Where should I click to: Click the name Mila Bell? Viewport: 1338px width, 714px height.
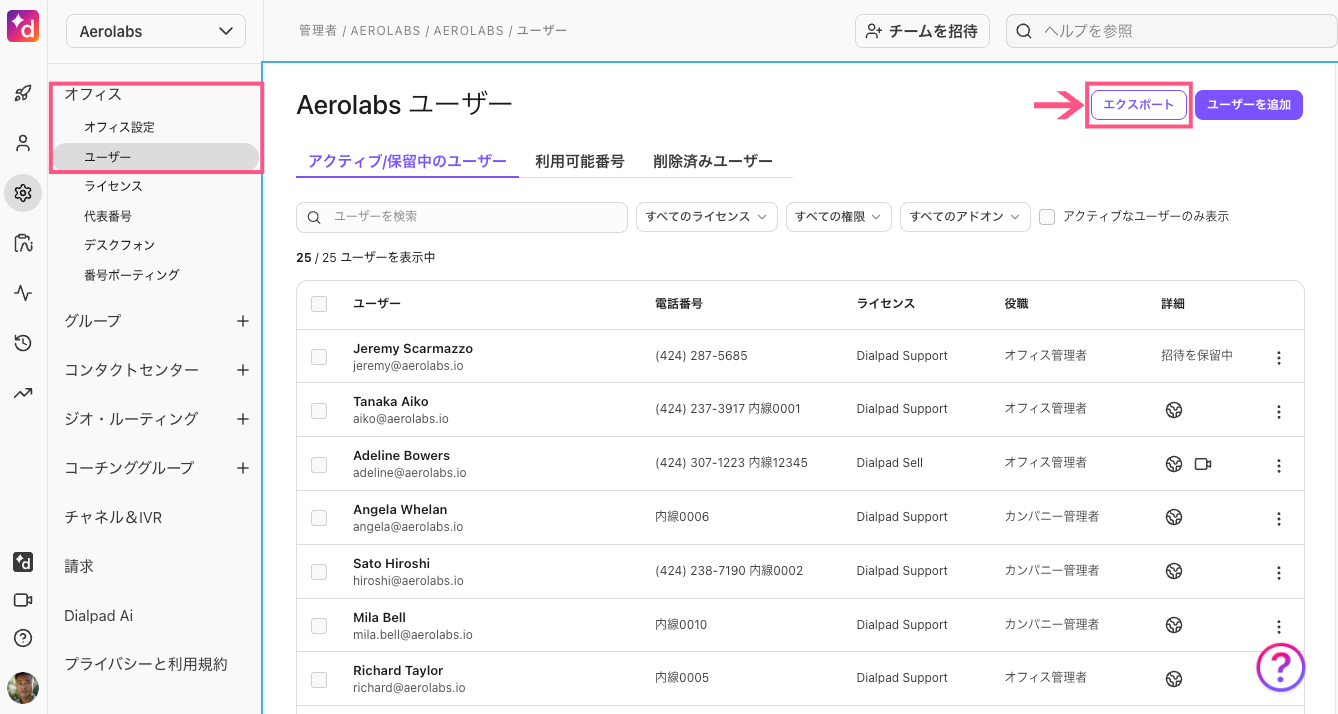pos(379,618)
